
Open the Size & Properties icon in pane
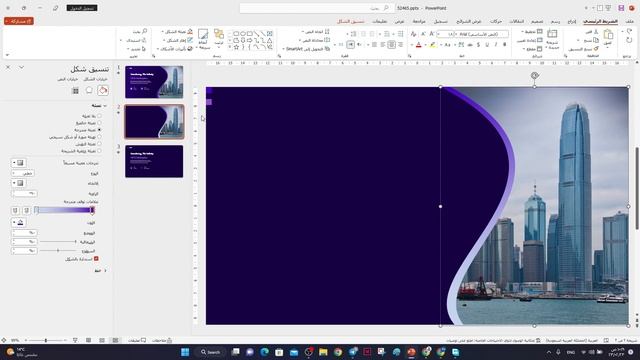76,91
